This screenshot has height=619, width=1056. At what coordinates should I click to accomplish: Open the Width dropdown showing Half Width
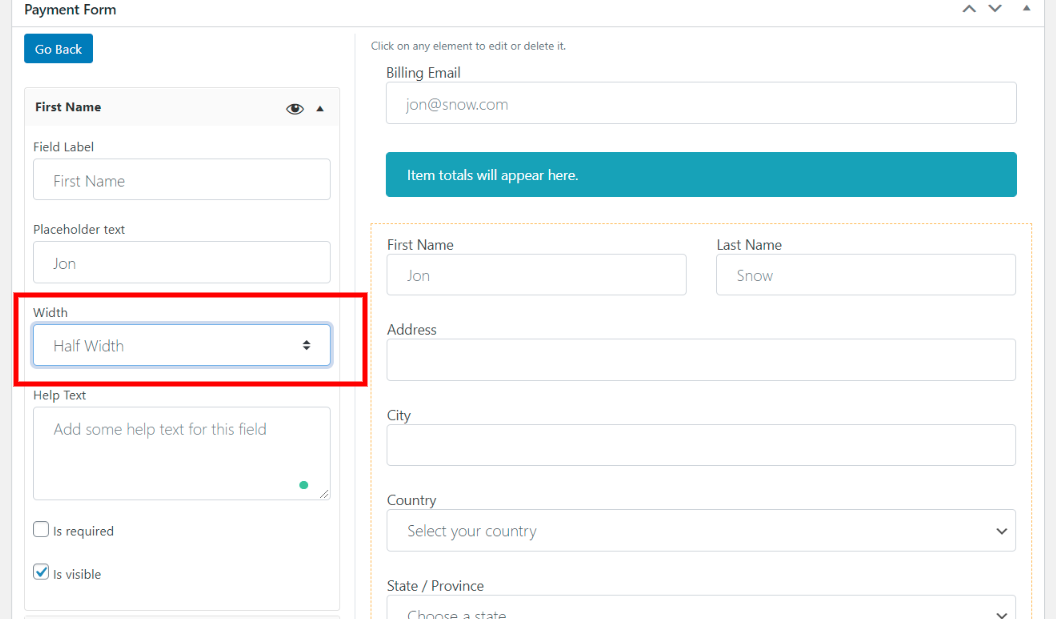181,344
